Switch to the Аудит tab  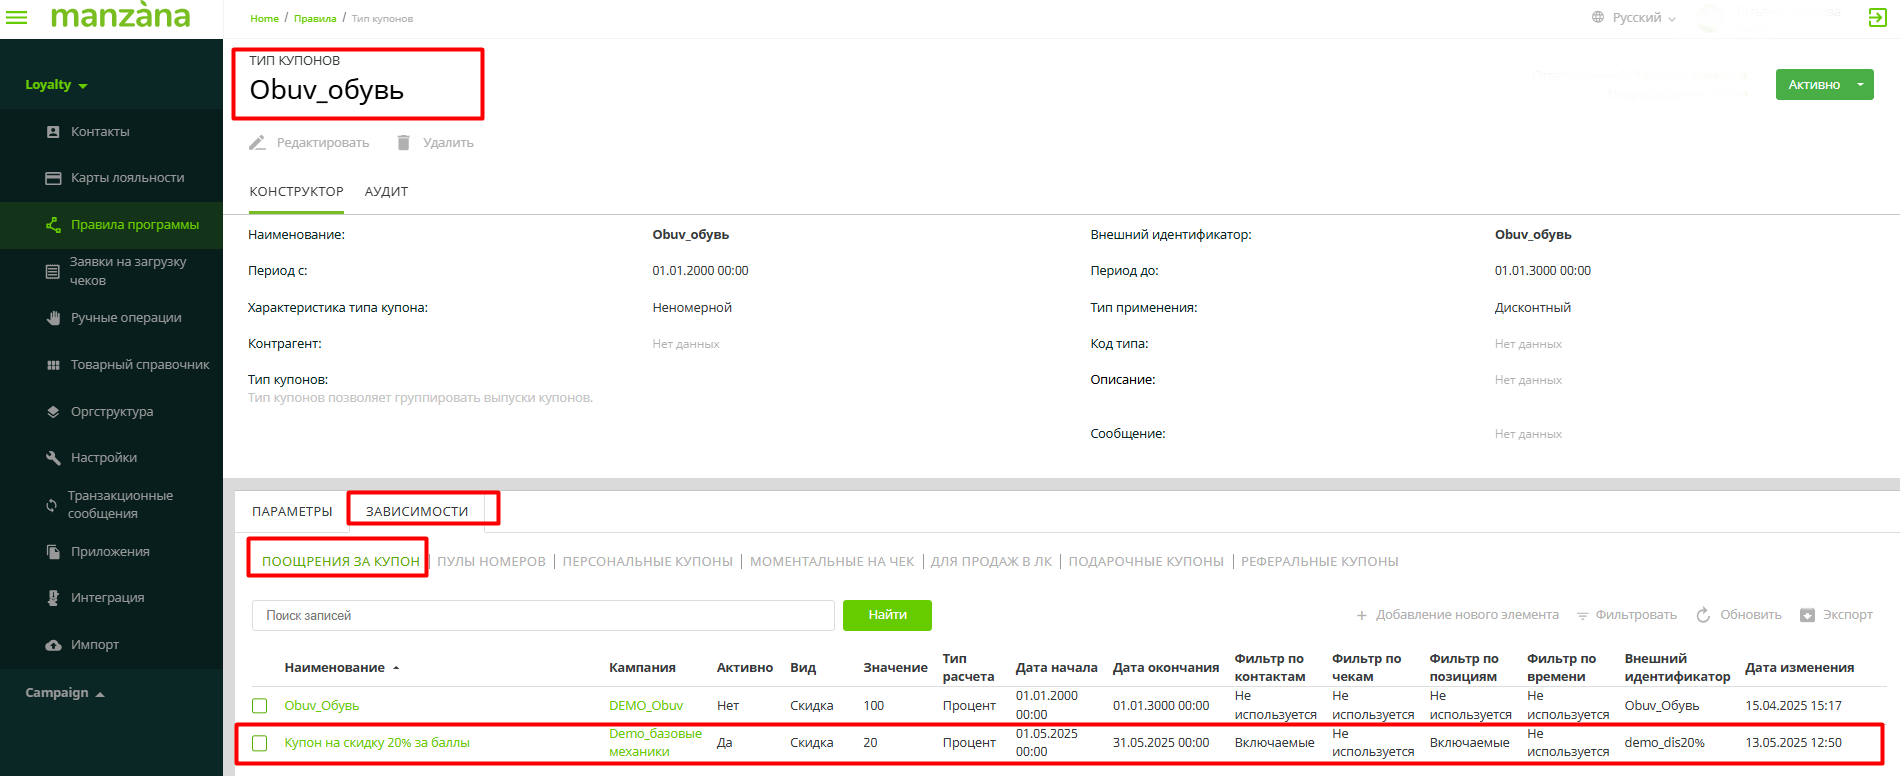pos(386,192)
